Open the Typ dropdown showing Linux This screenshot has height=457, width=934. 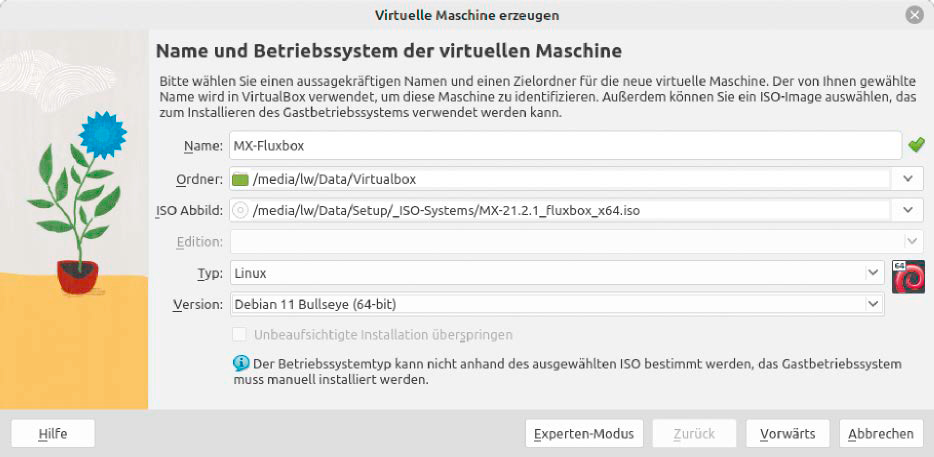pyautogui.click(x=873, y=273)
